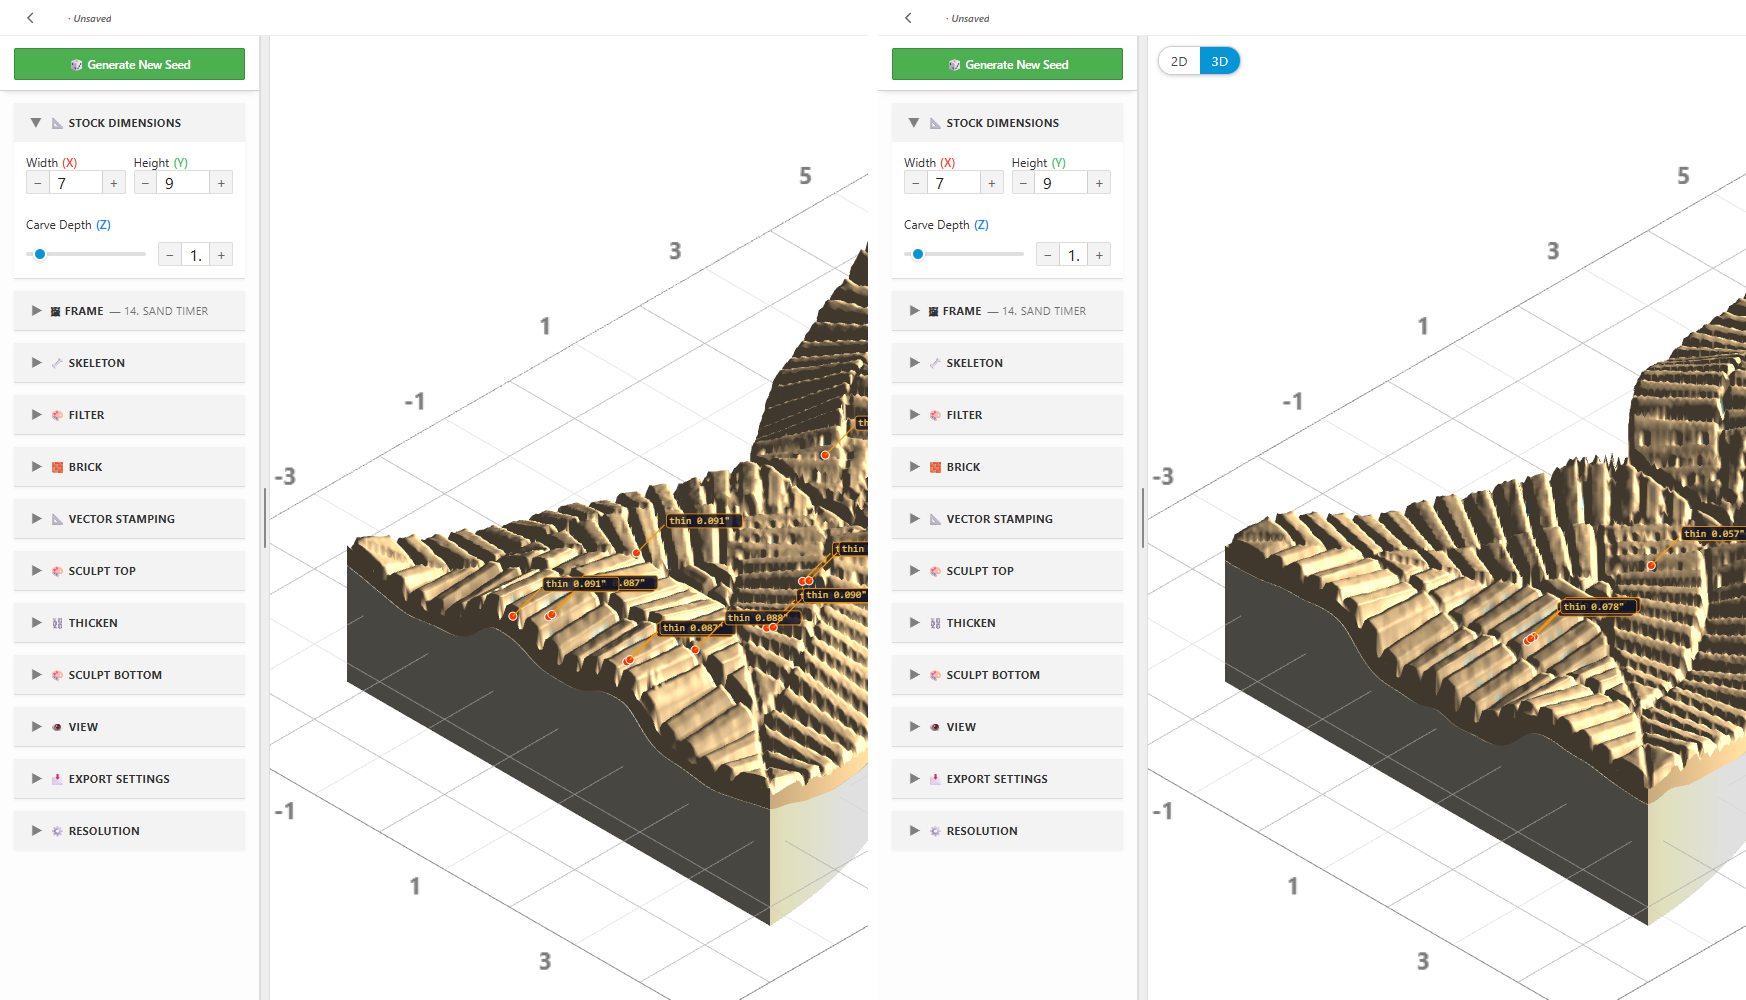
Task: Click View eye icon in left window
Action: (57, 727)
